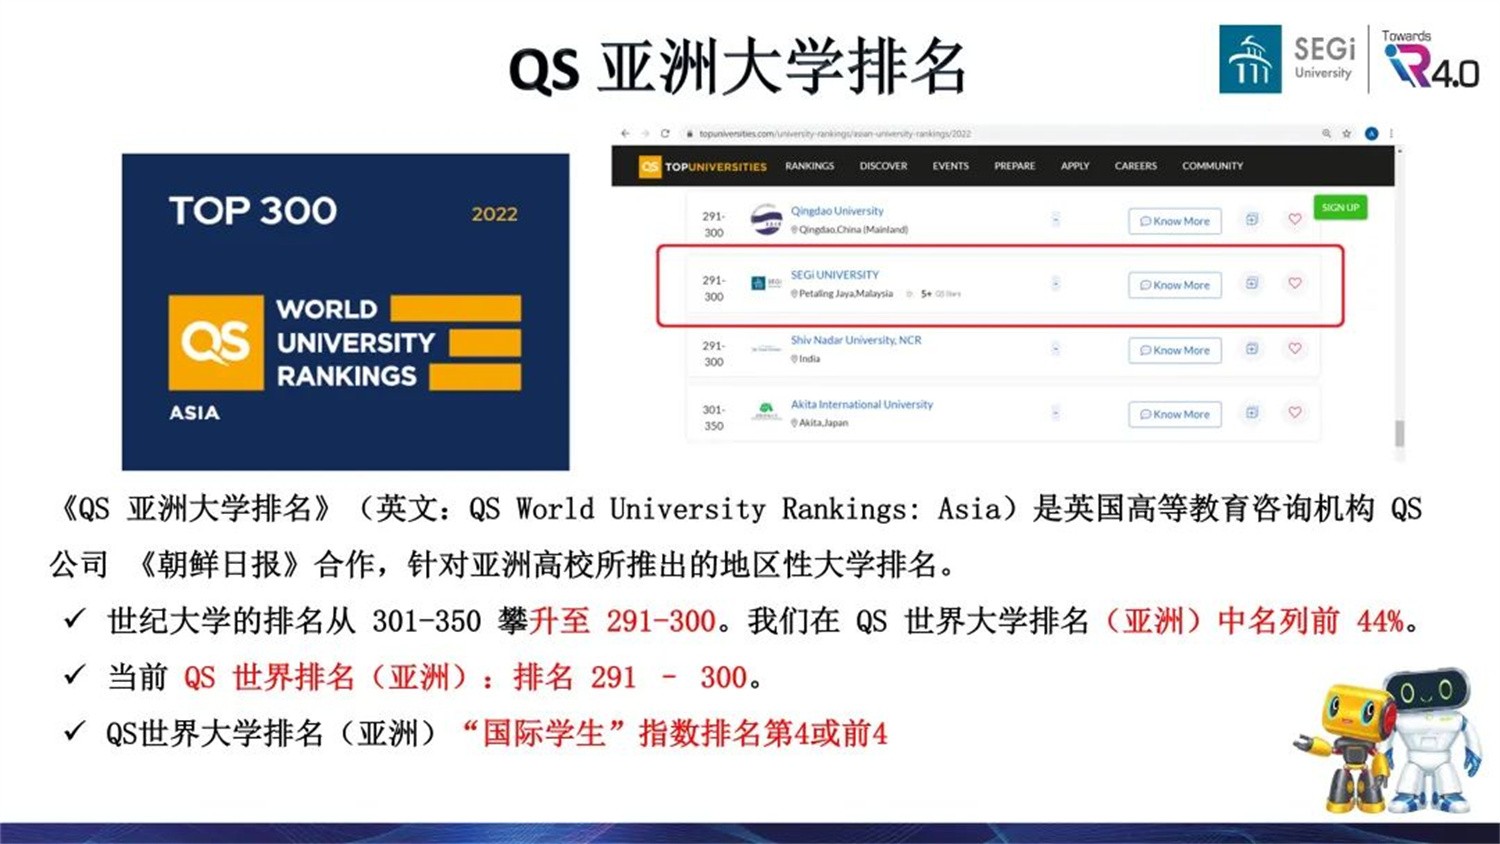Favorite Akita International University with the heart

(x=1295, y=412)
